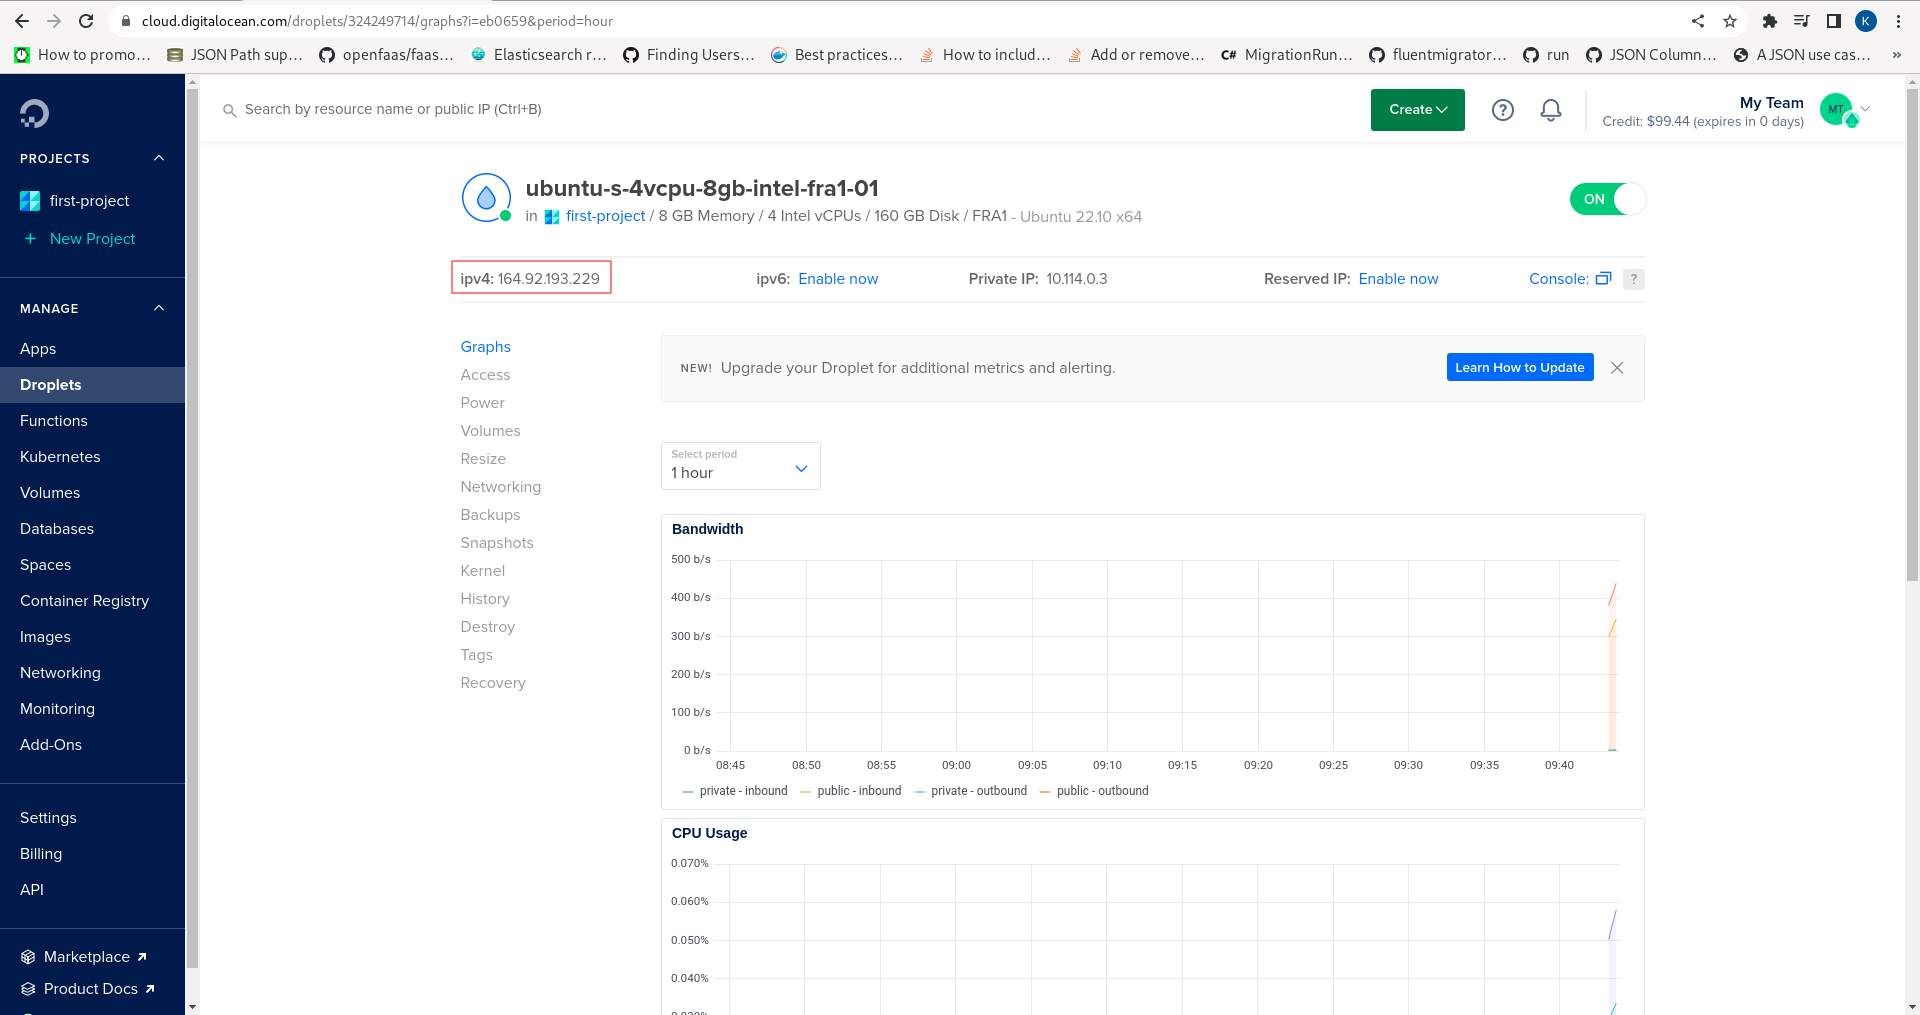Viewport: 1920px width, 1015px height.
Task: Click the droplet water drop icon
Action: click(x=486, y=198)
